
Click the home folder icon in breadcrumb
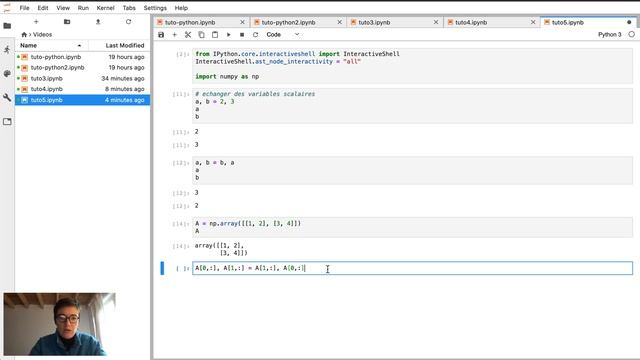tap(24, 35)
